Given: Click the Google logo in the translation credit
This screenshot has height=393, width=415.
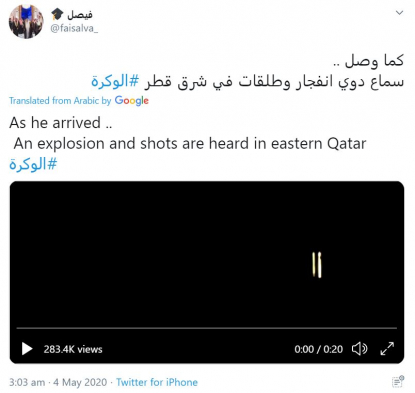Looking at the screenshot, I should pos(132,101).
